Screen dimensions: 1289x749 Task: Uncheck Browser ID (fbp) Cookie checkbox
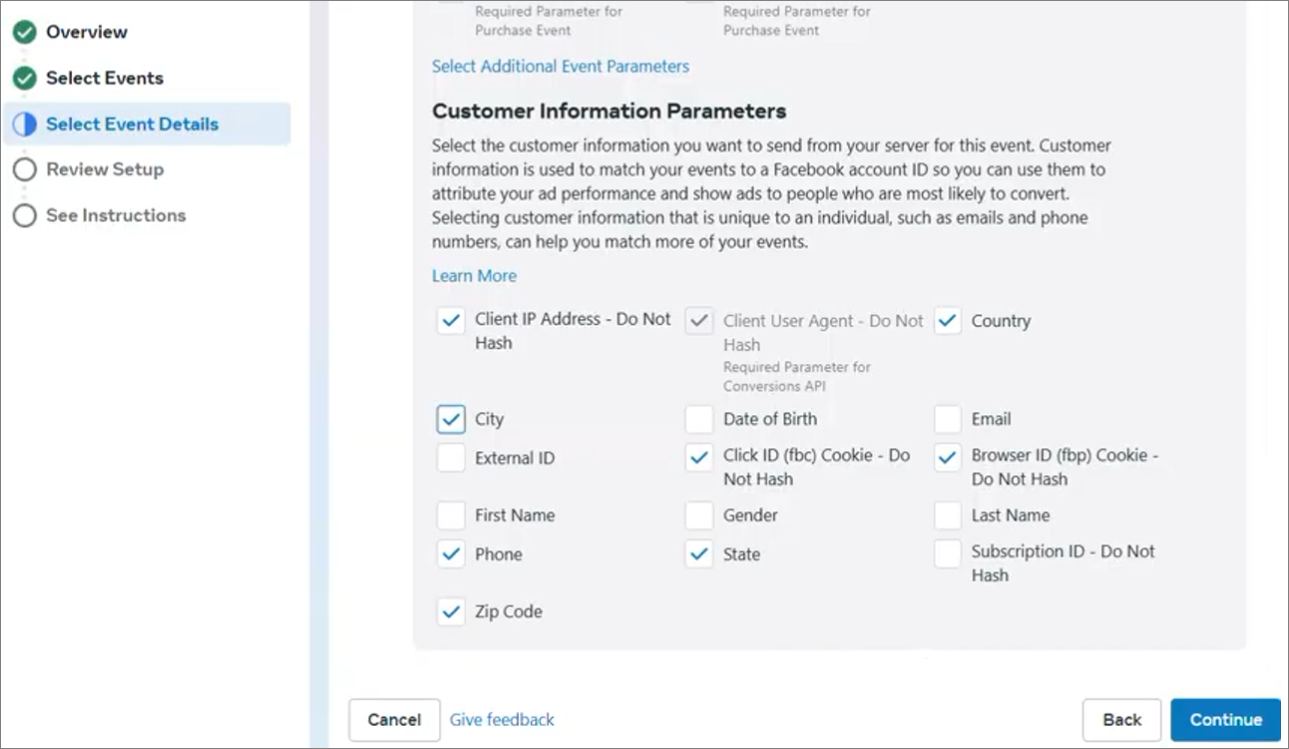click(x=947, y=458)
